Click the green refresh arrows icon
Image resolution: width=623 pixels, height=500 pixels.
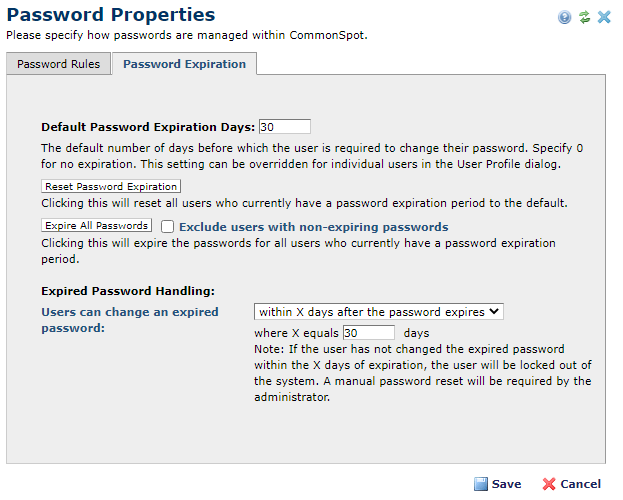584,17
